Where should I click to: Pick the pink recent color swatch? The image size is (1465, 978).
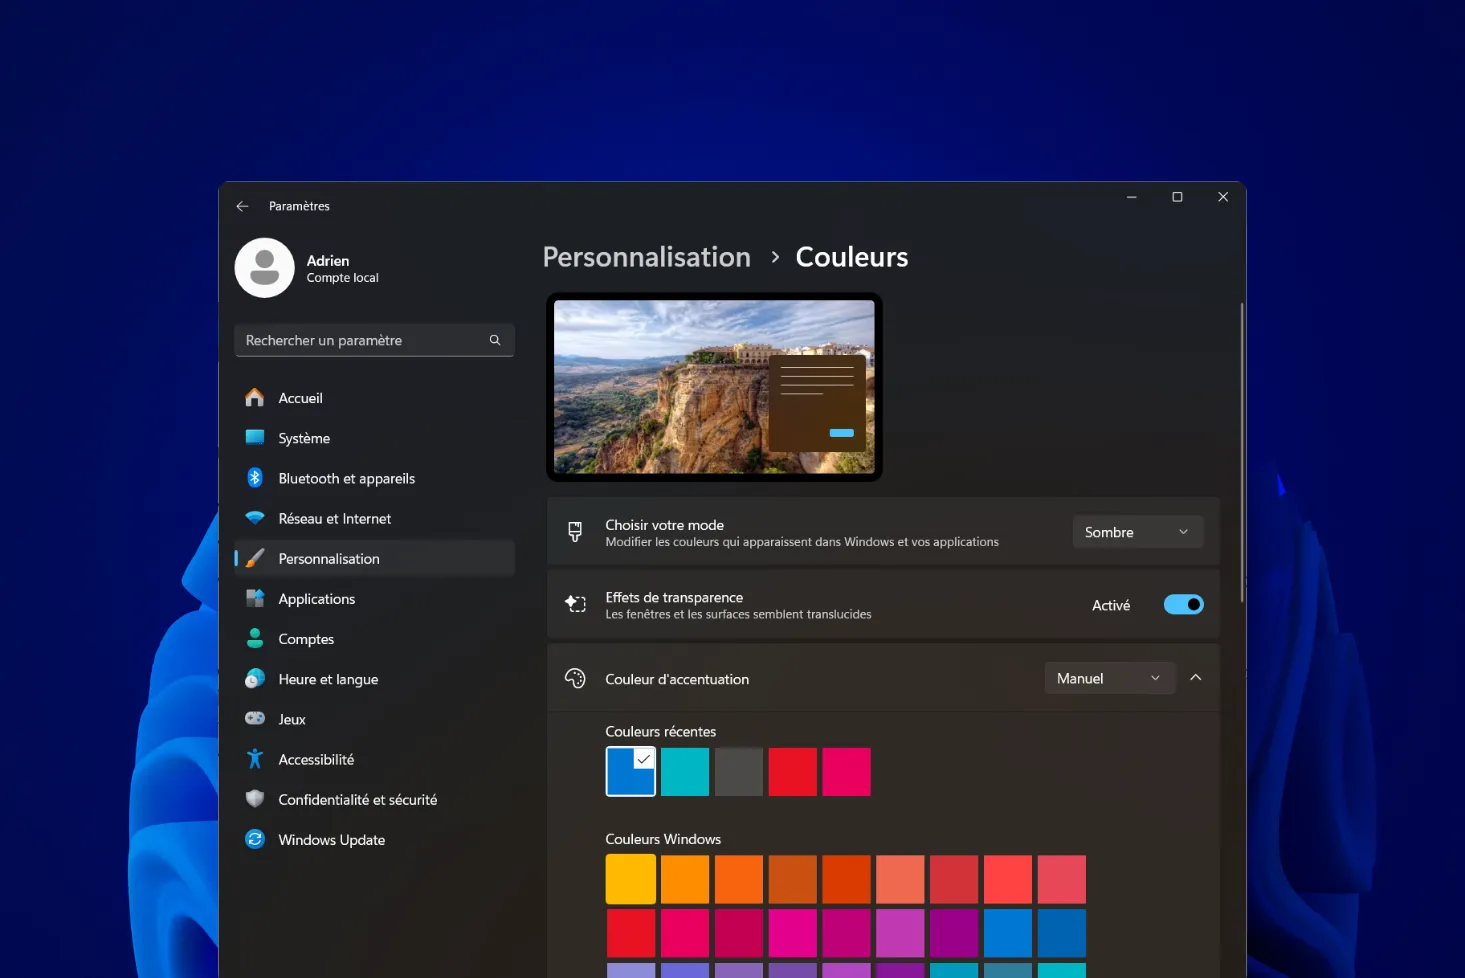tap(847, 772)
